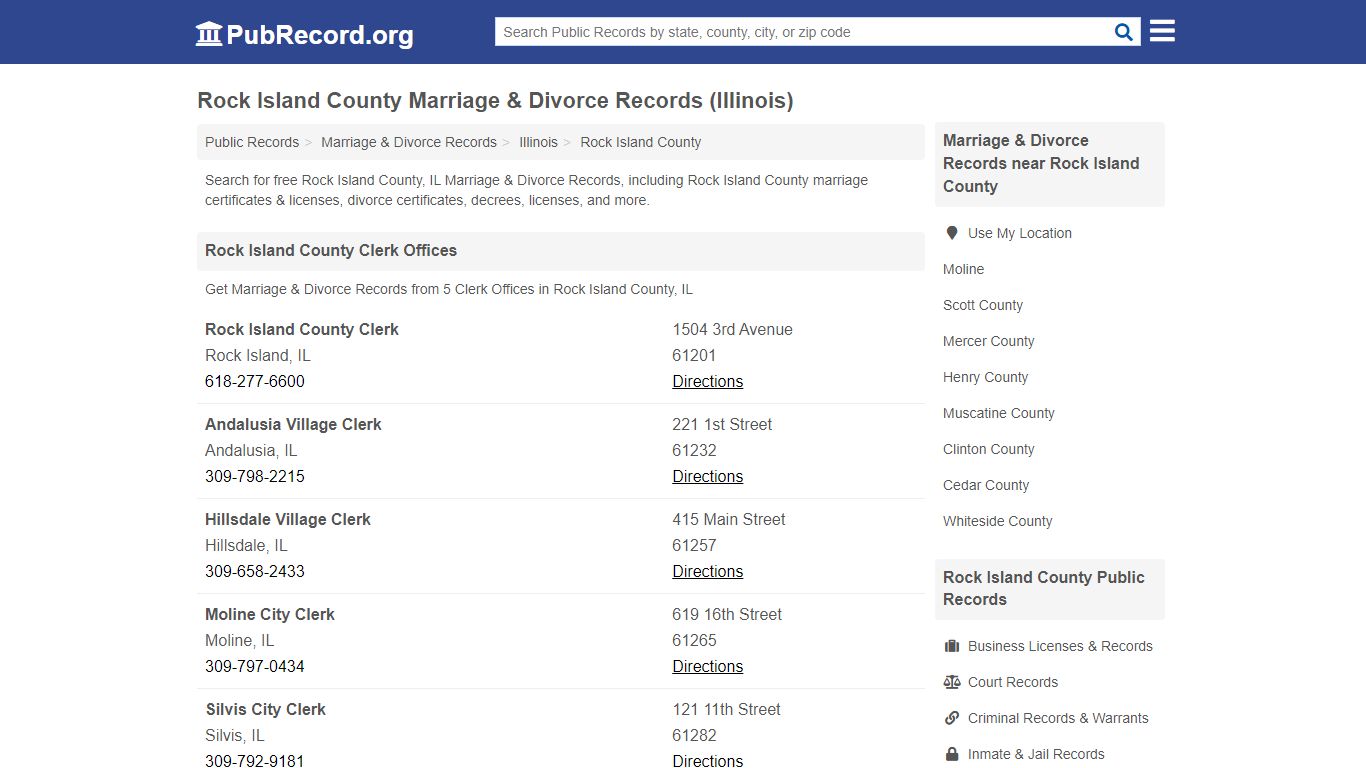
Task: Open Mercer County records
Action: pyautogui.click(x=988, y=341)
